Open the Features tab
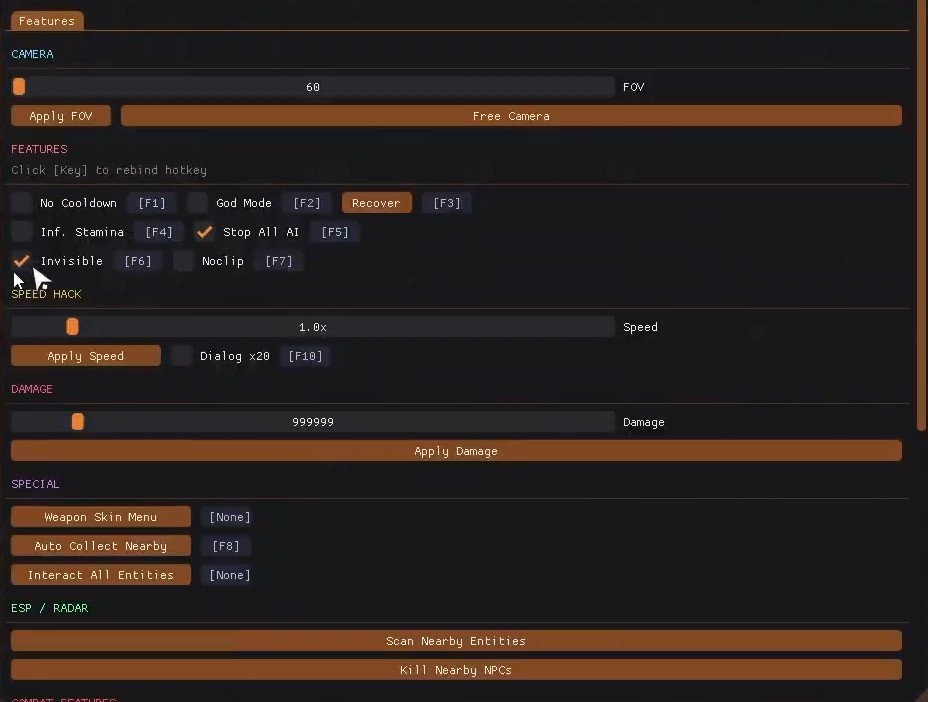 pos(47,21)
